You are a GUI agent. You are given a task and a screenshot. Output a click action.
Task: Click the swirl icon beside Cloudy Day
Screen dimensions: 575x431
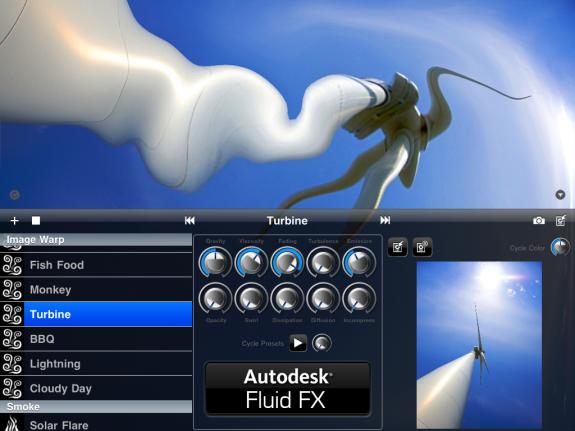pos(12,388)
